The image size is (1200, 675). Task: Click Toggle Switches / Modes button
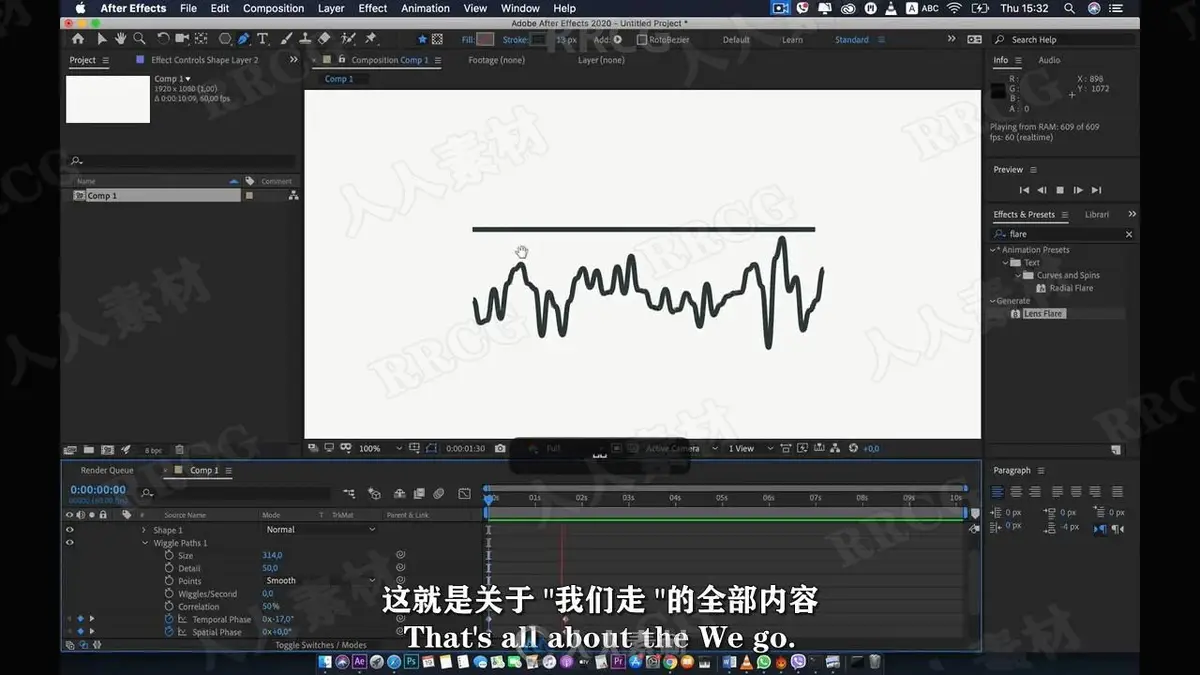[x=321, y=645]
